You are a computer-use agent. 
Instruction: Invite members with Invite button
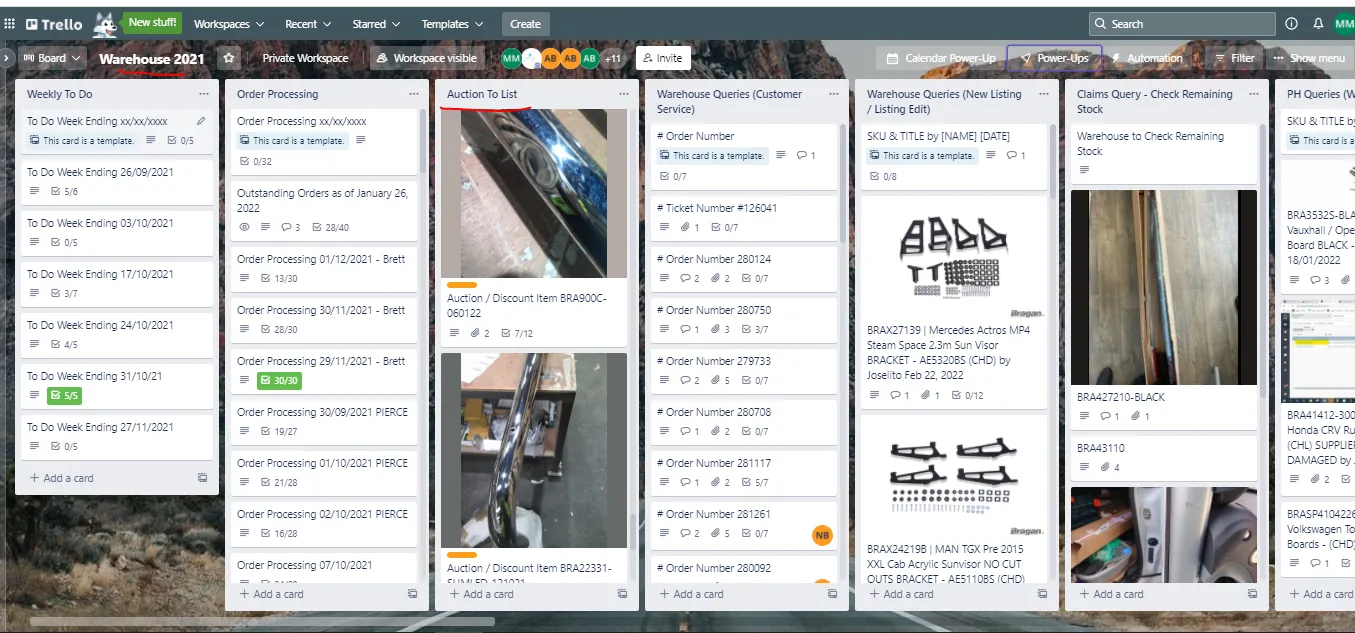pyautogui.click(x=661, y=58)
